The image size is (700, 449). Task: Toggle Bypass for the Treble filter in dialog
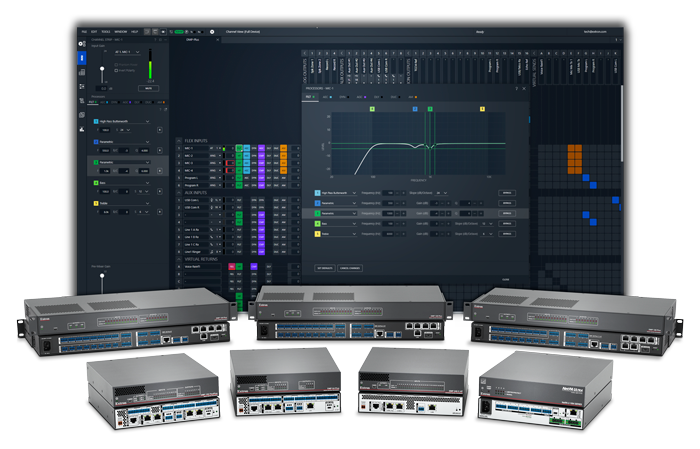pyautogui.click(x=508, y=235)
